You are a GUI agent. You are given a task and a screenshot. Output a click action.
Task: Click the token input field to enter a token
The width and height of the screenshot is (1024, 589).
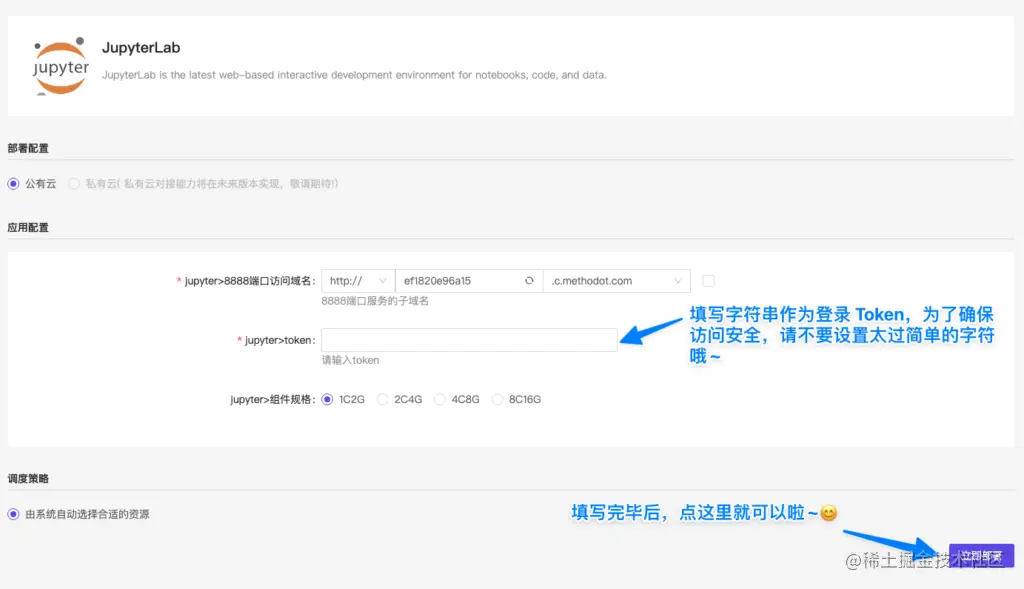click(x=470, y=340)
